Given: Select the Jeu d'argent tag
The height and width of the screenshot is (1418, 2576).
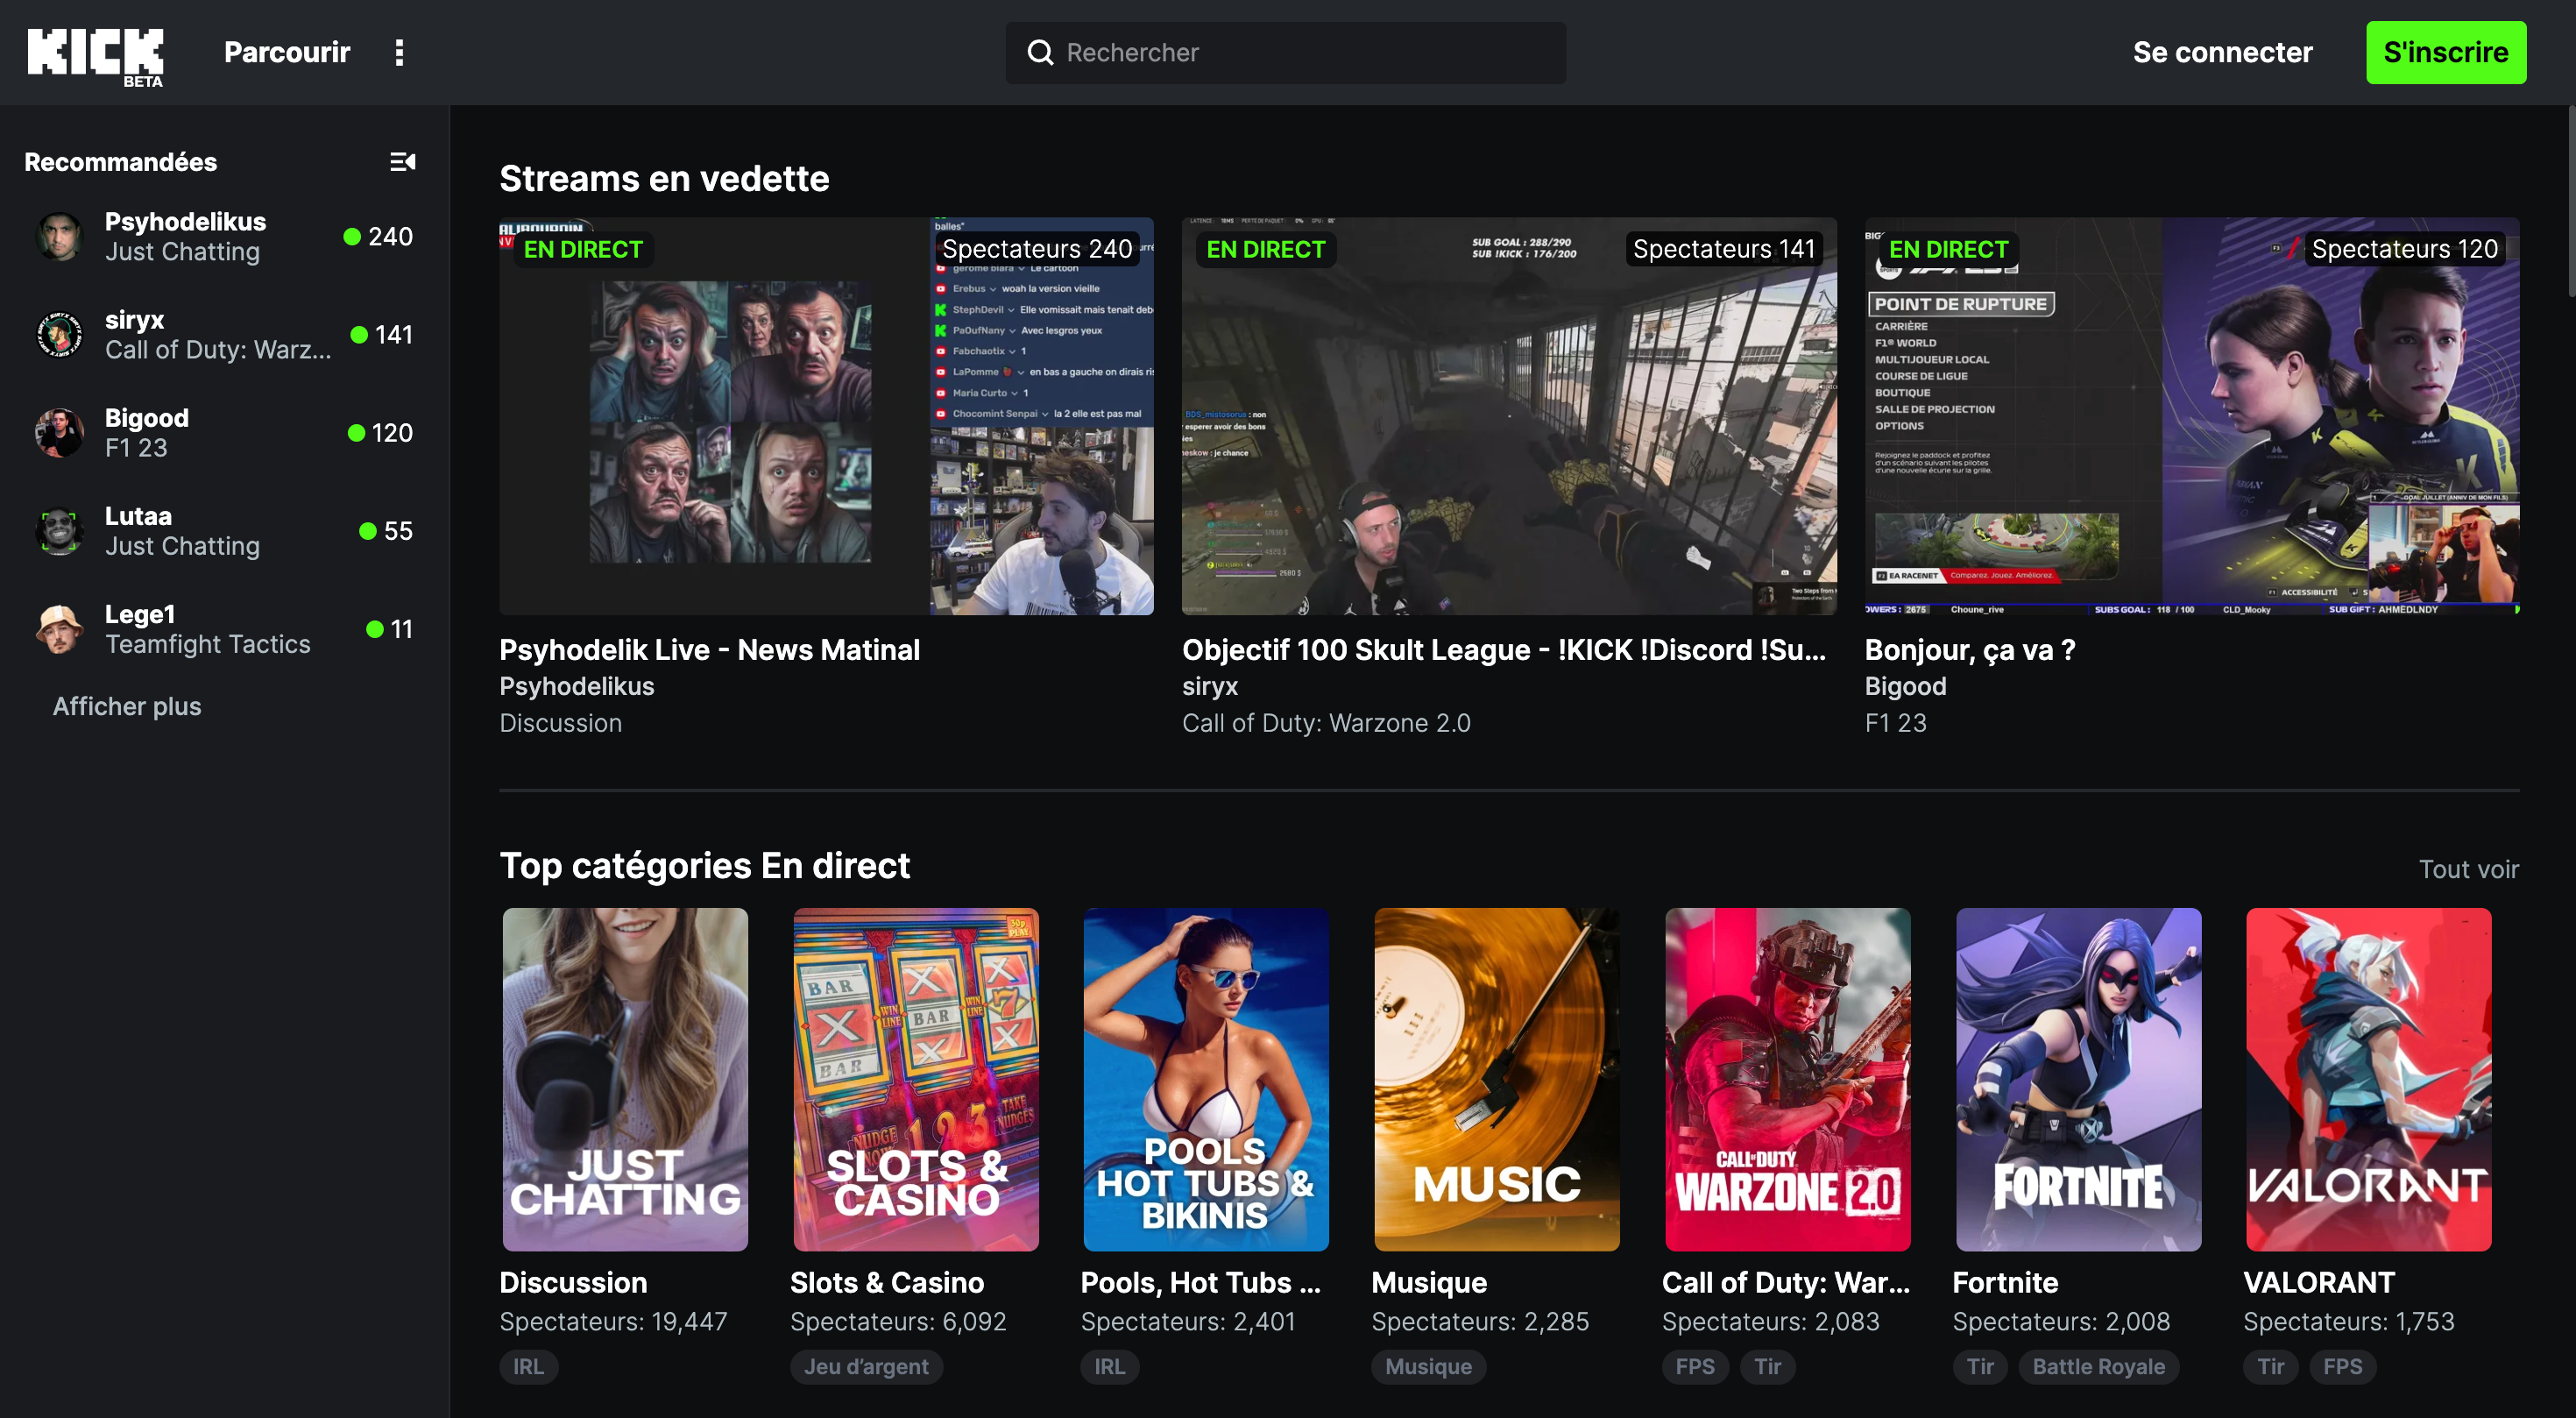Looking at the screenshot, I should click(866, 1366).
